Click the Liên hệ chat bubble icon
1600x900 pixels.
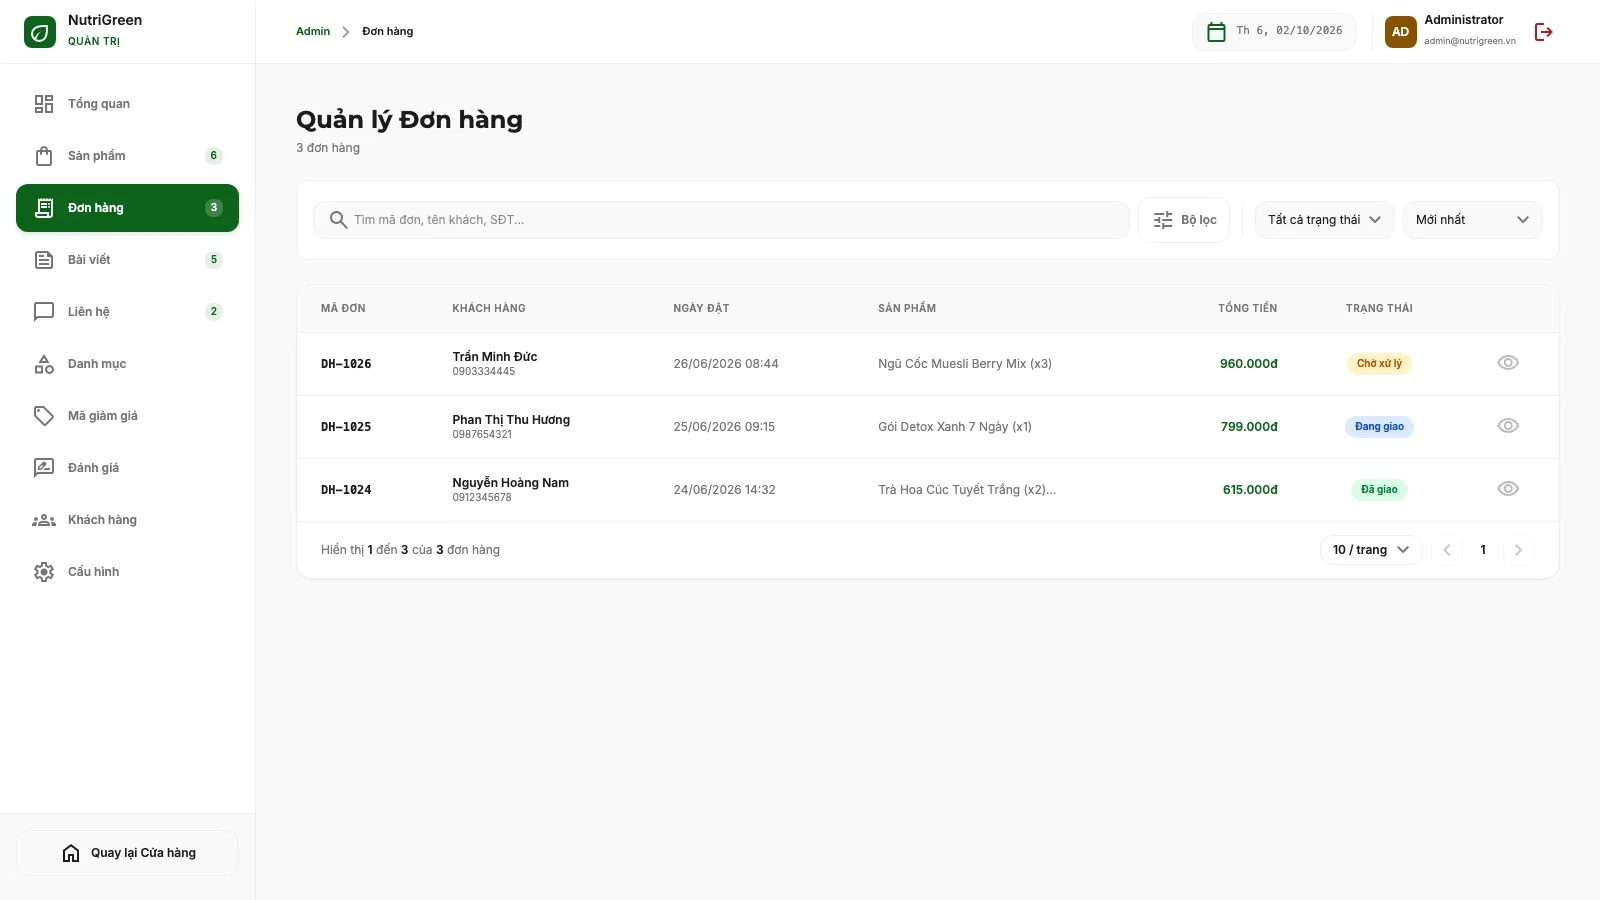(x=44, y=312)
